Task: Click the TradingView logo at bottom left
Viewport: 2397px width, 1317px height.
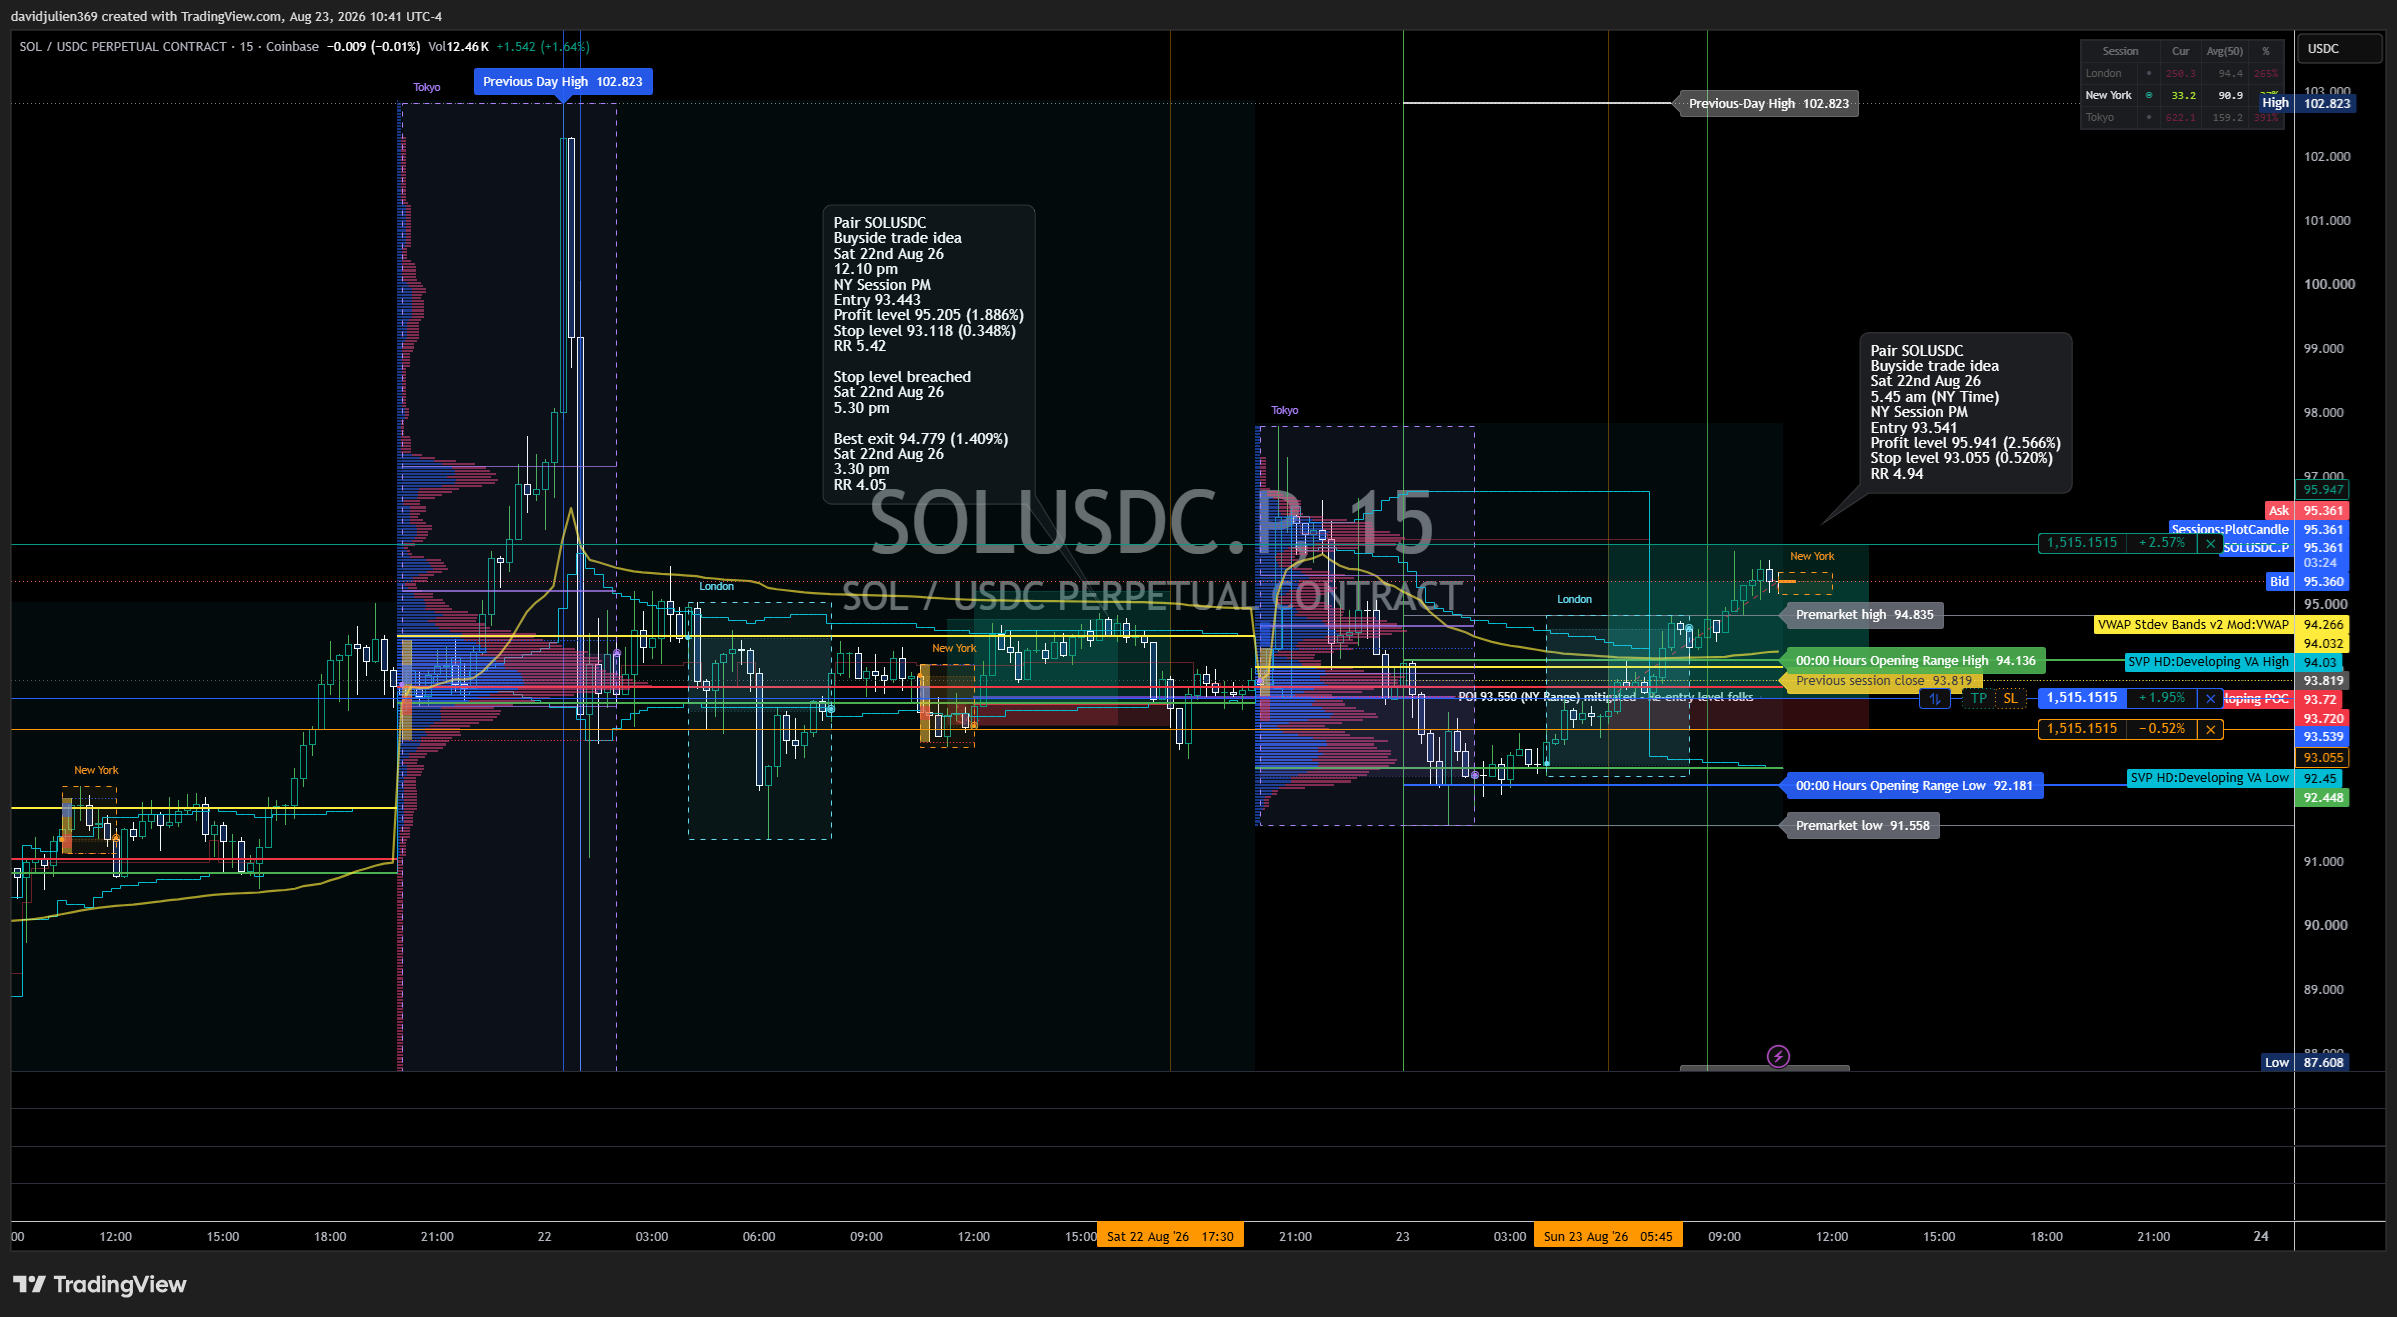Action: tap(100, 1284)
